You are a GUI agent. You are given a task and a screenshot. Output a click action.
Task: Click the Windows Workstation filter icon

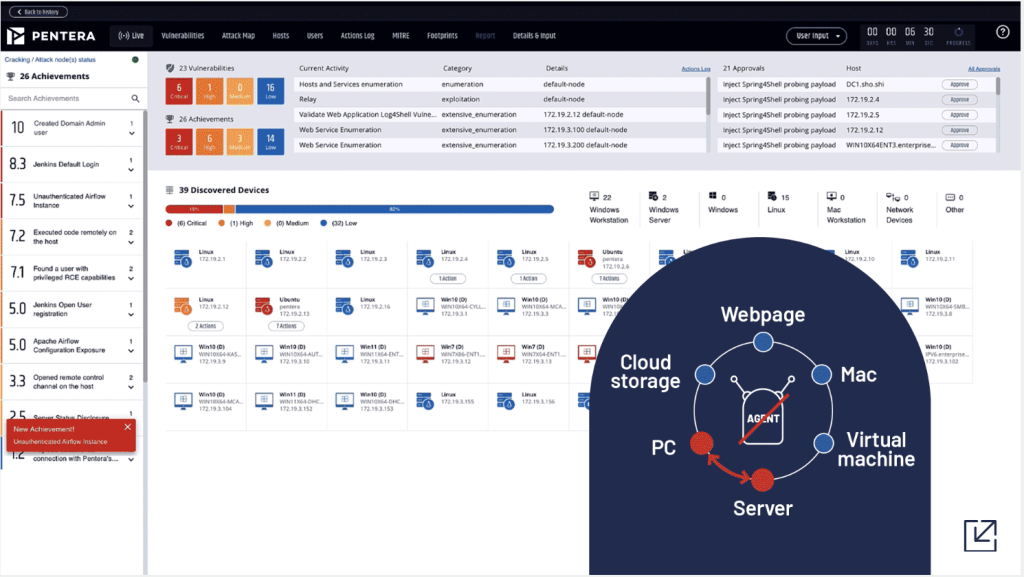click(x=594, y=196)
